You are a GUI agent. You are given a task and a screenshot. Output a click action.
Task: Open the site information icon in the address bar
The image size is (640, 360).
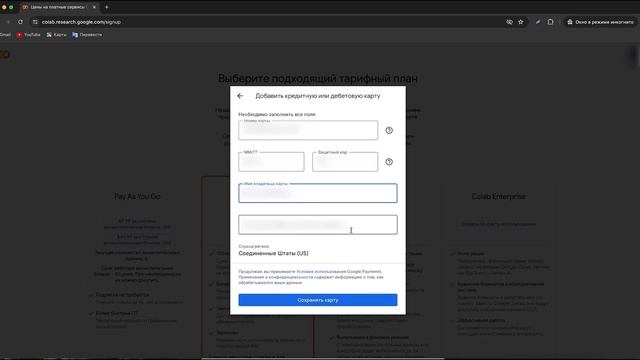click(35, 22)
